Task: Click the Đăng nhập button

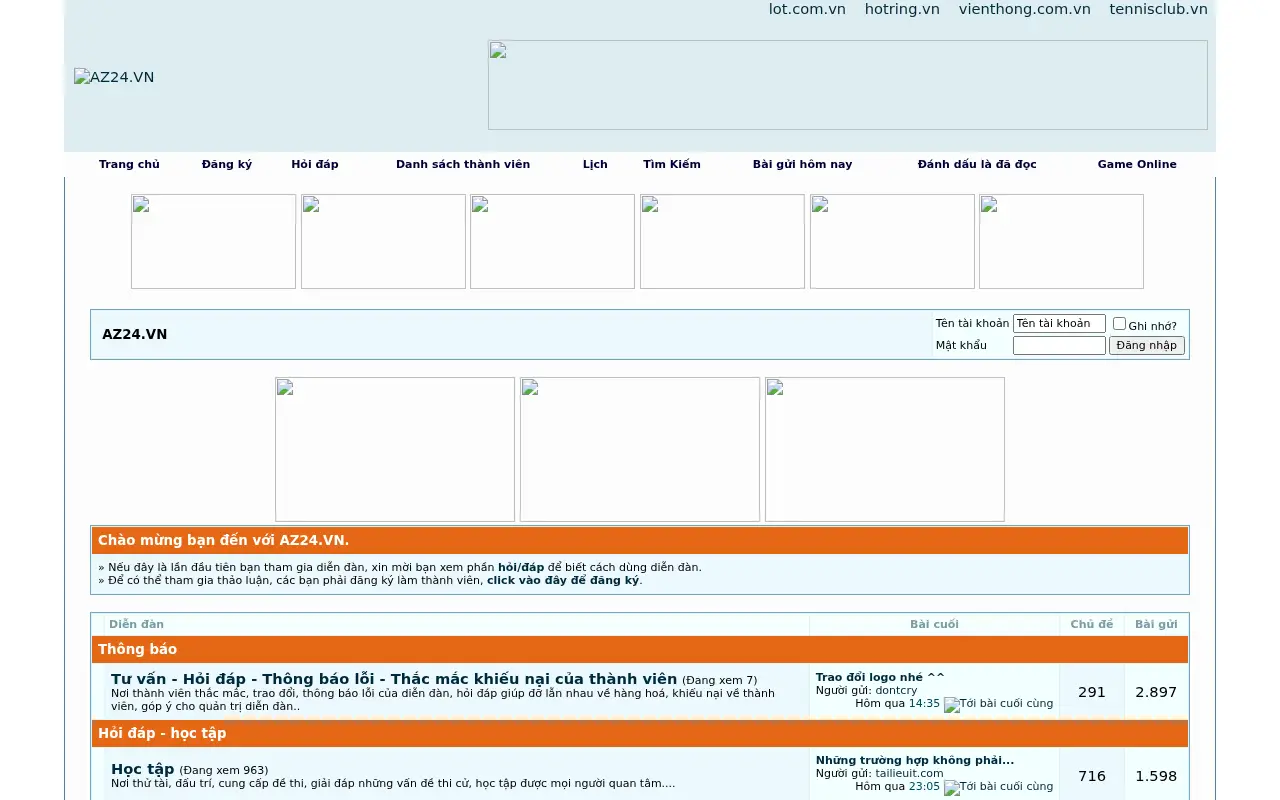Action: 1147,345
